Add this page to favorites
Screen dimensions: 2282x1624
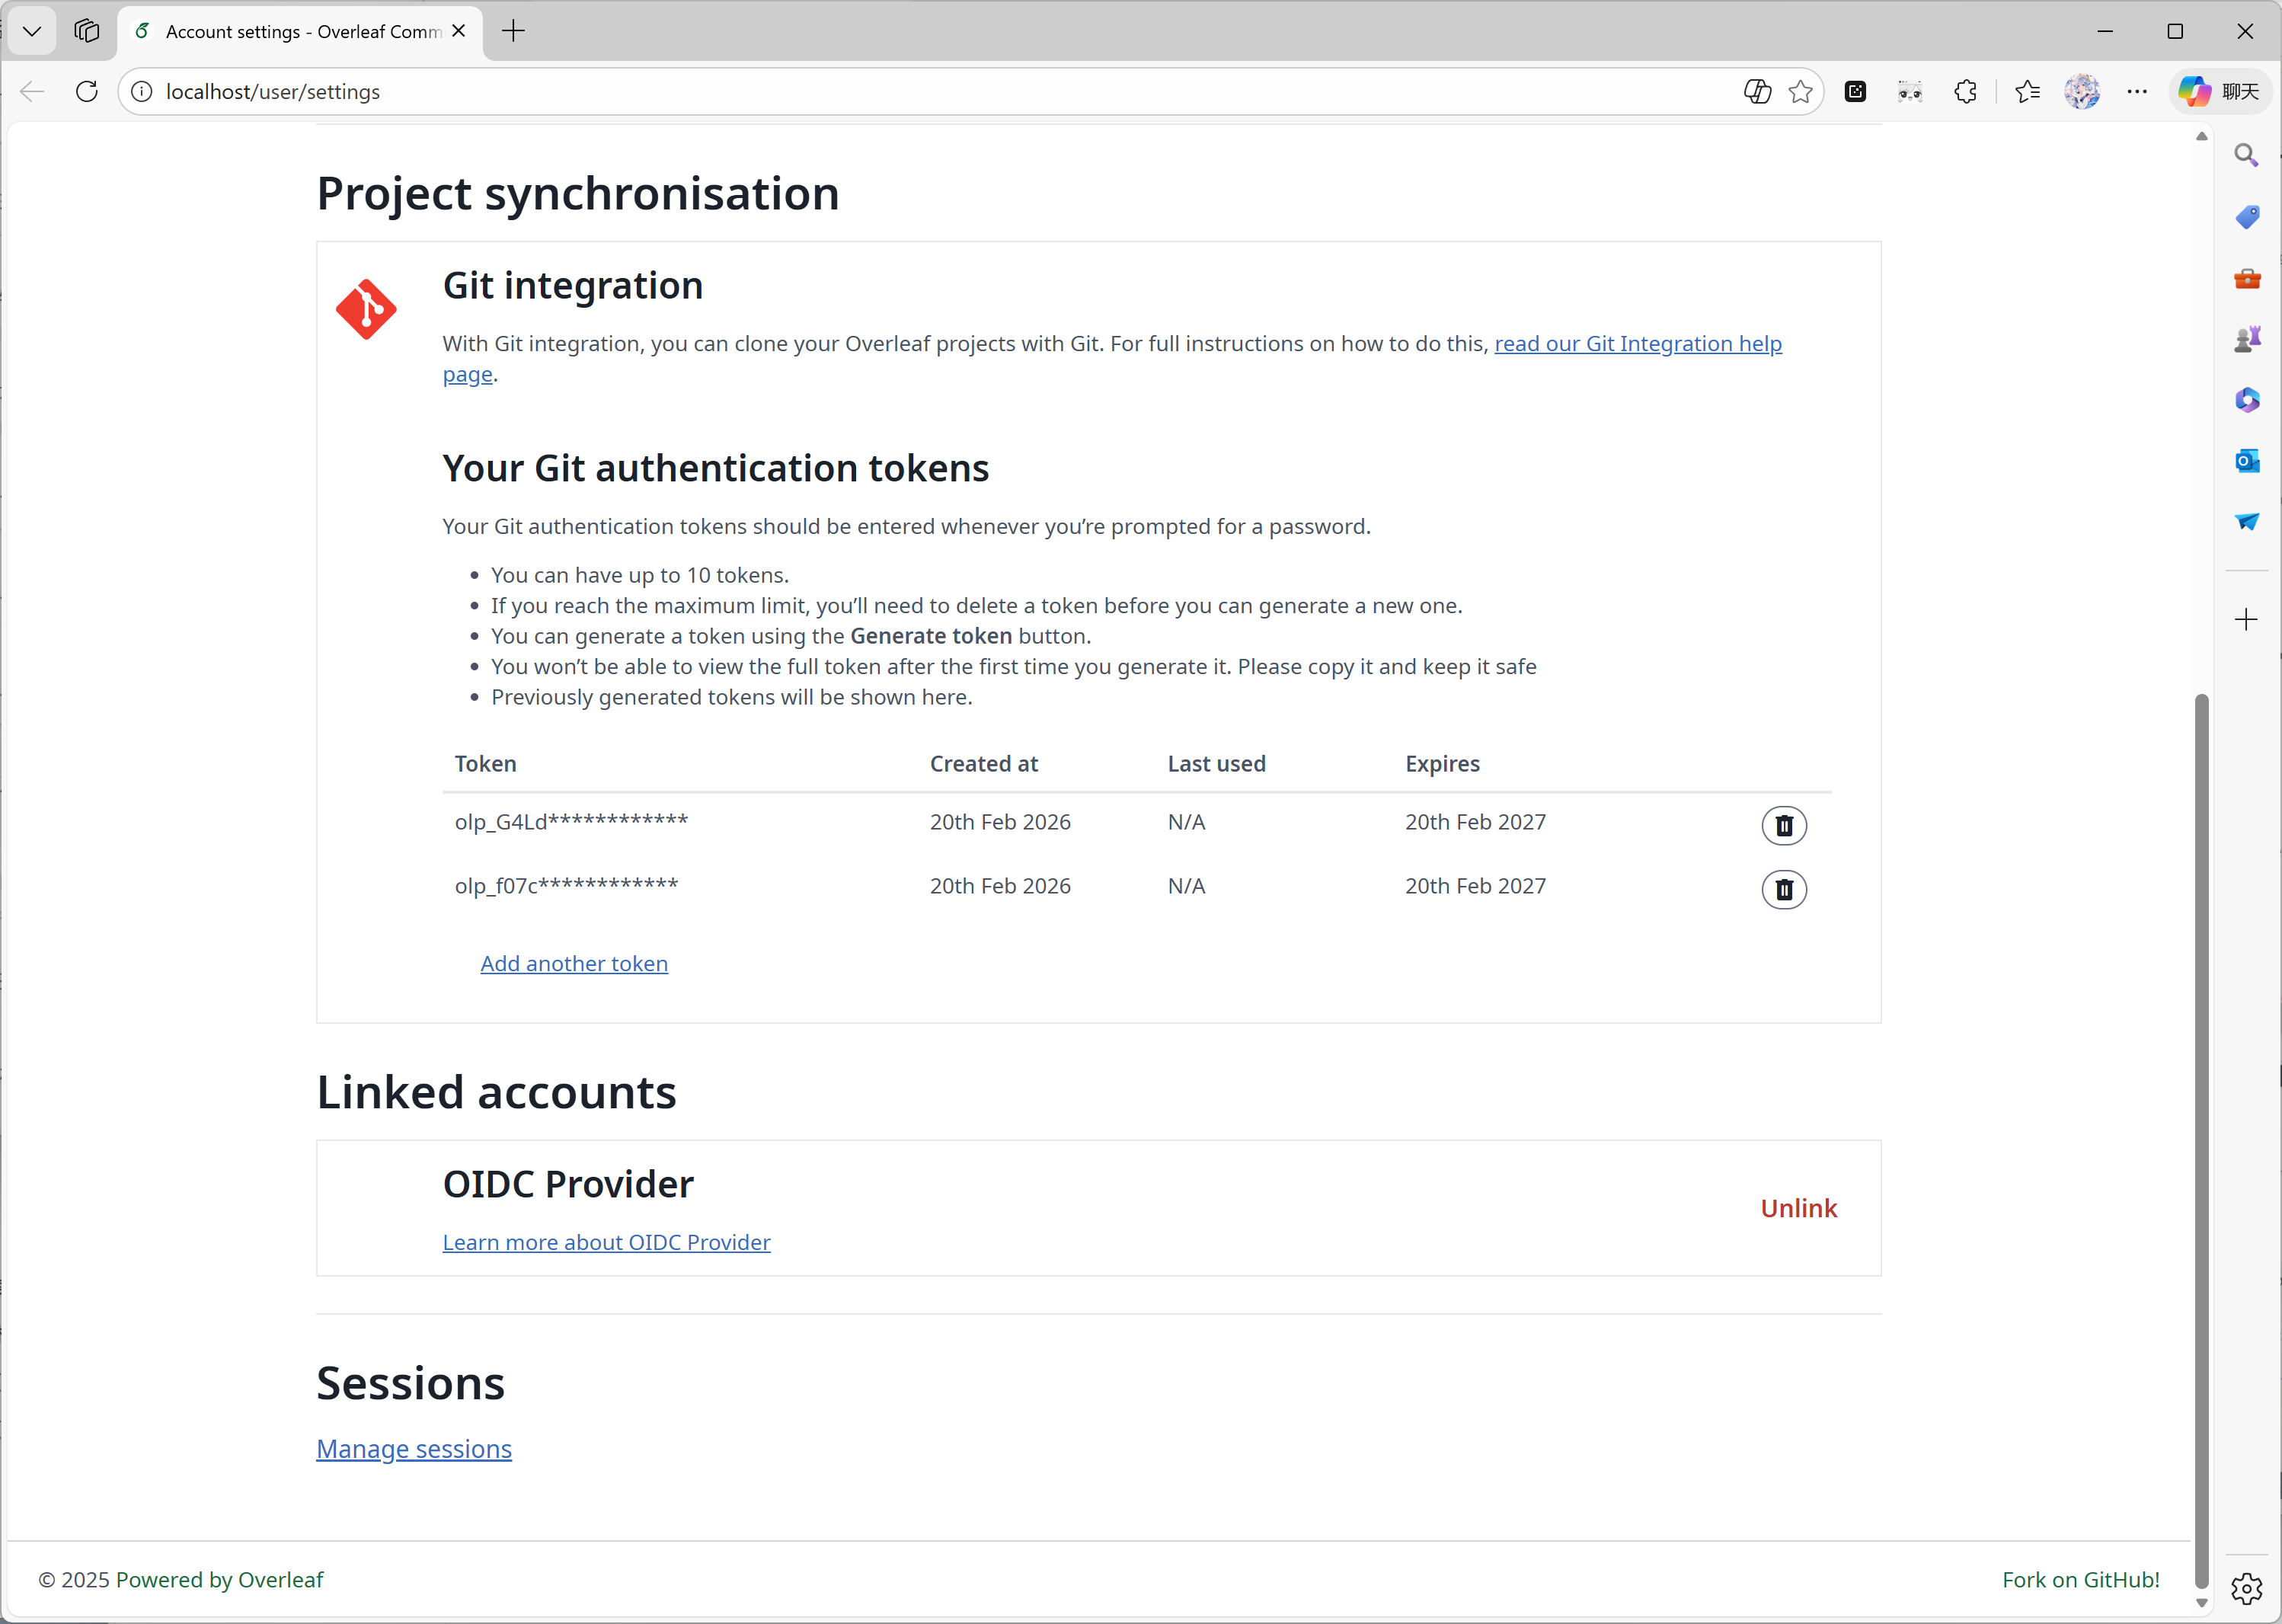tap(1800, 91)
